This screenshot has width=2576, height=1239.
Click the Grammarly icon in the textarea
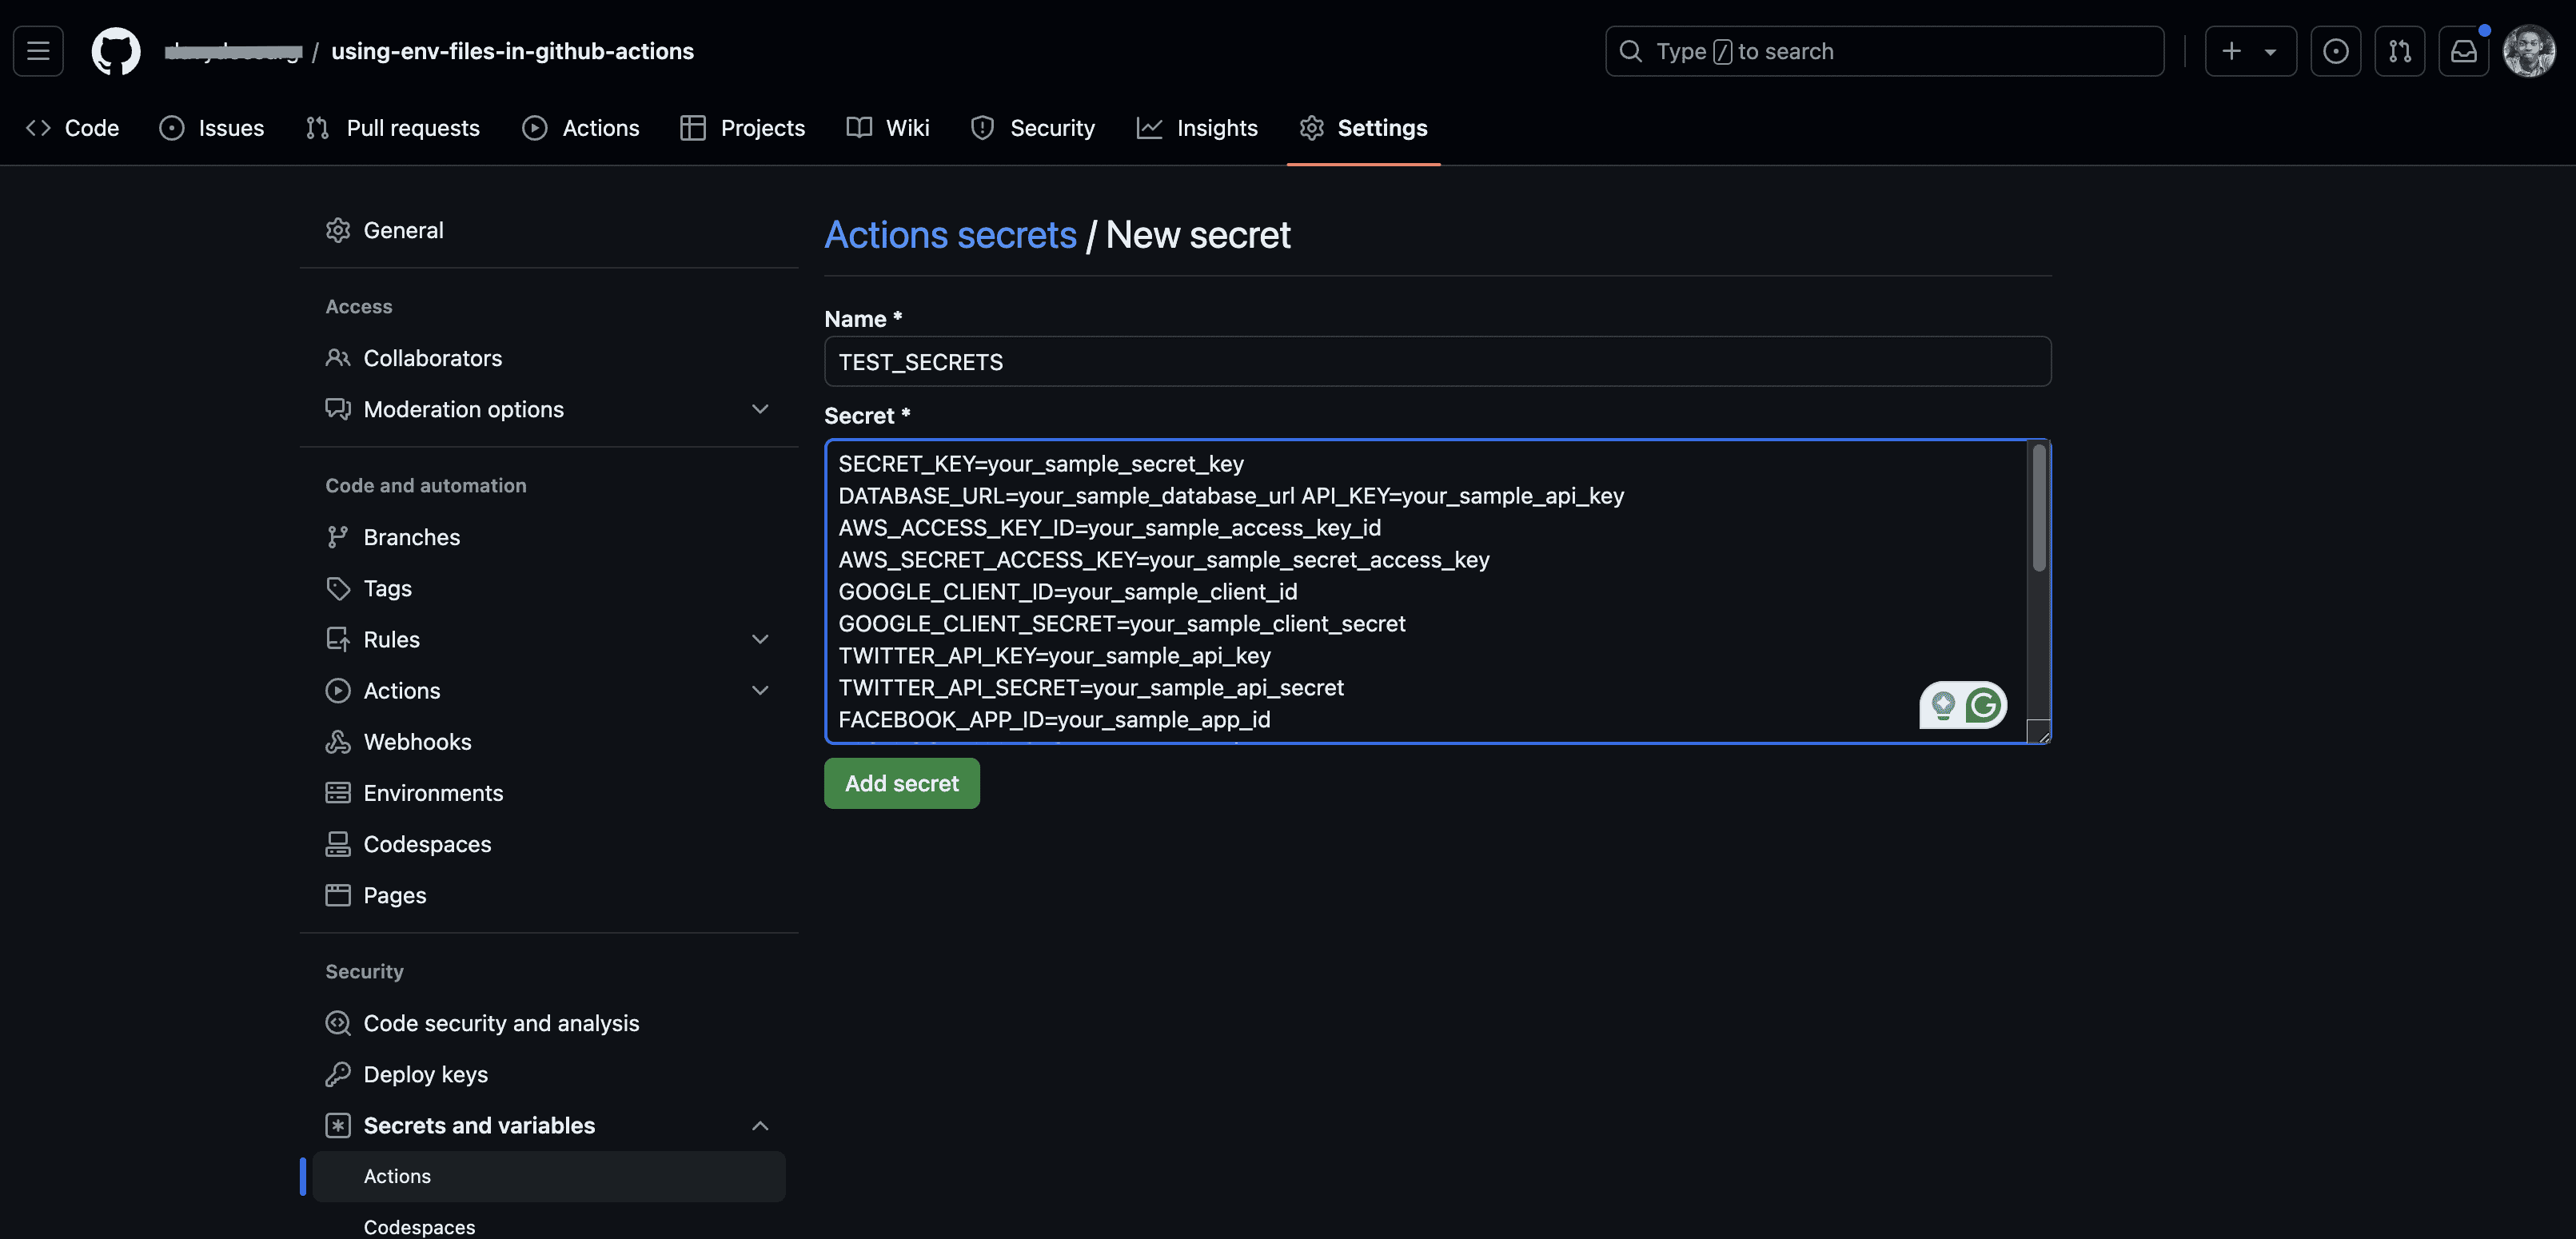click(x=1984, y=706)
